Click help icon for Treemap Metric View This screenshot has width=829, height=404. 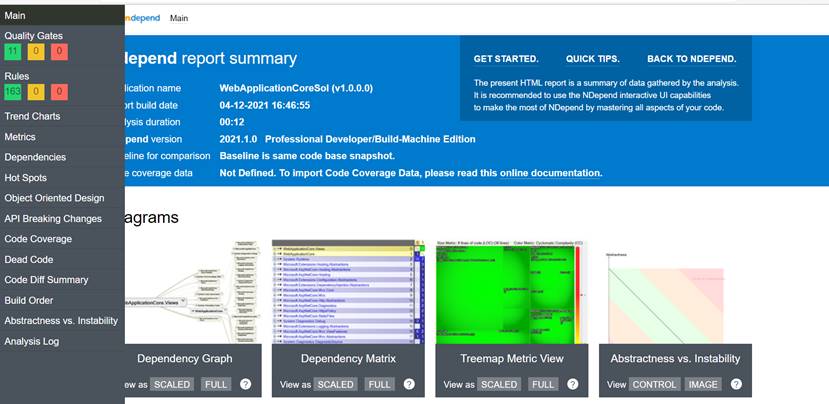pos(573,384)
